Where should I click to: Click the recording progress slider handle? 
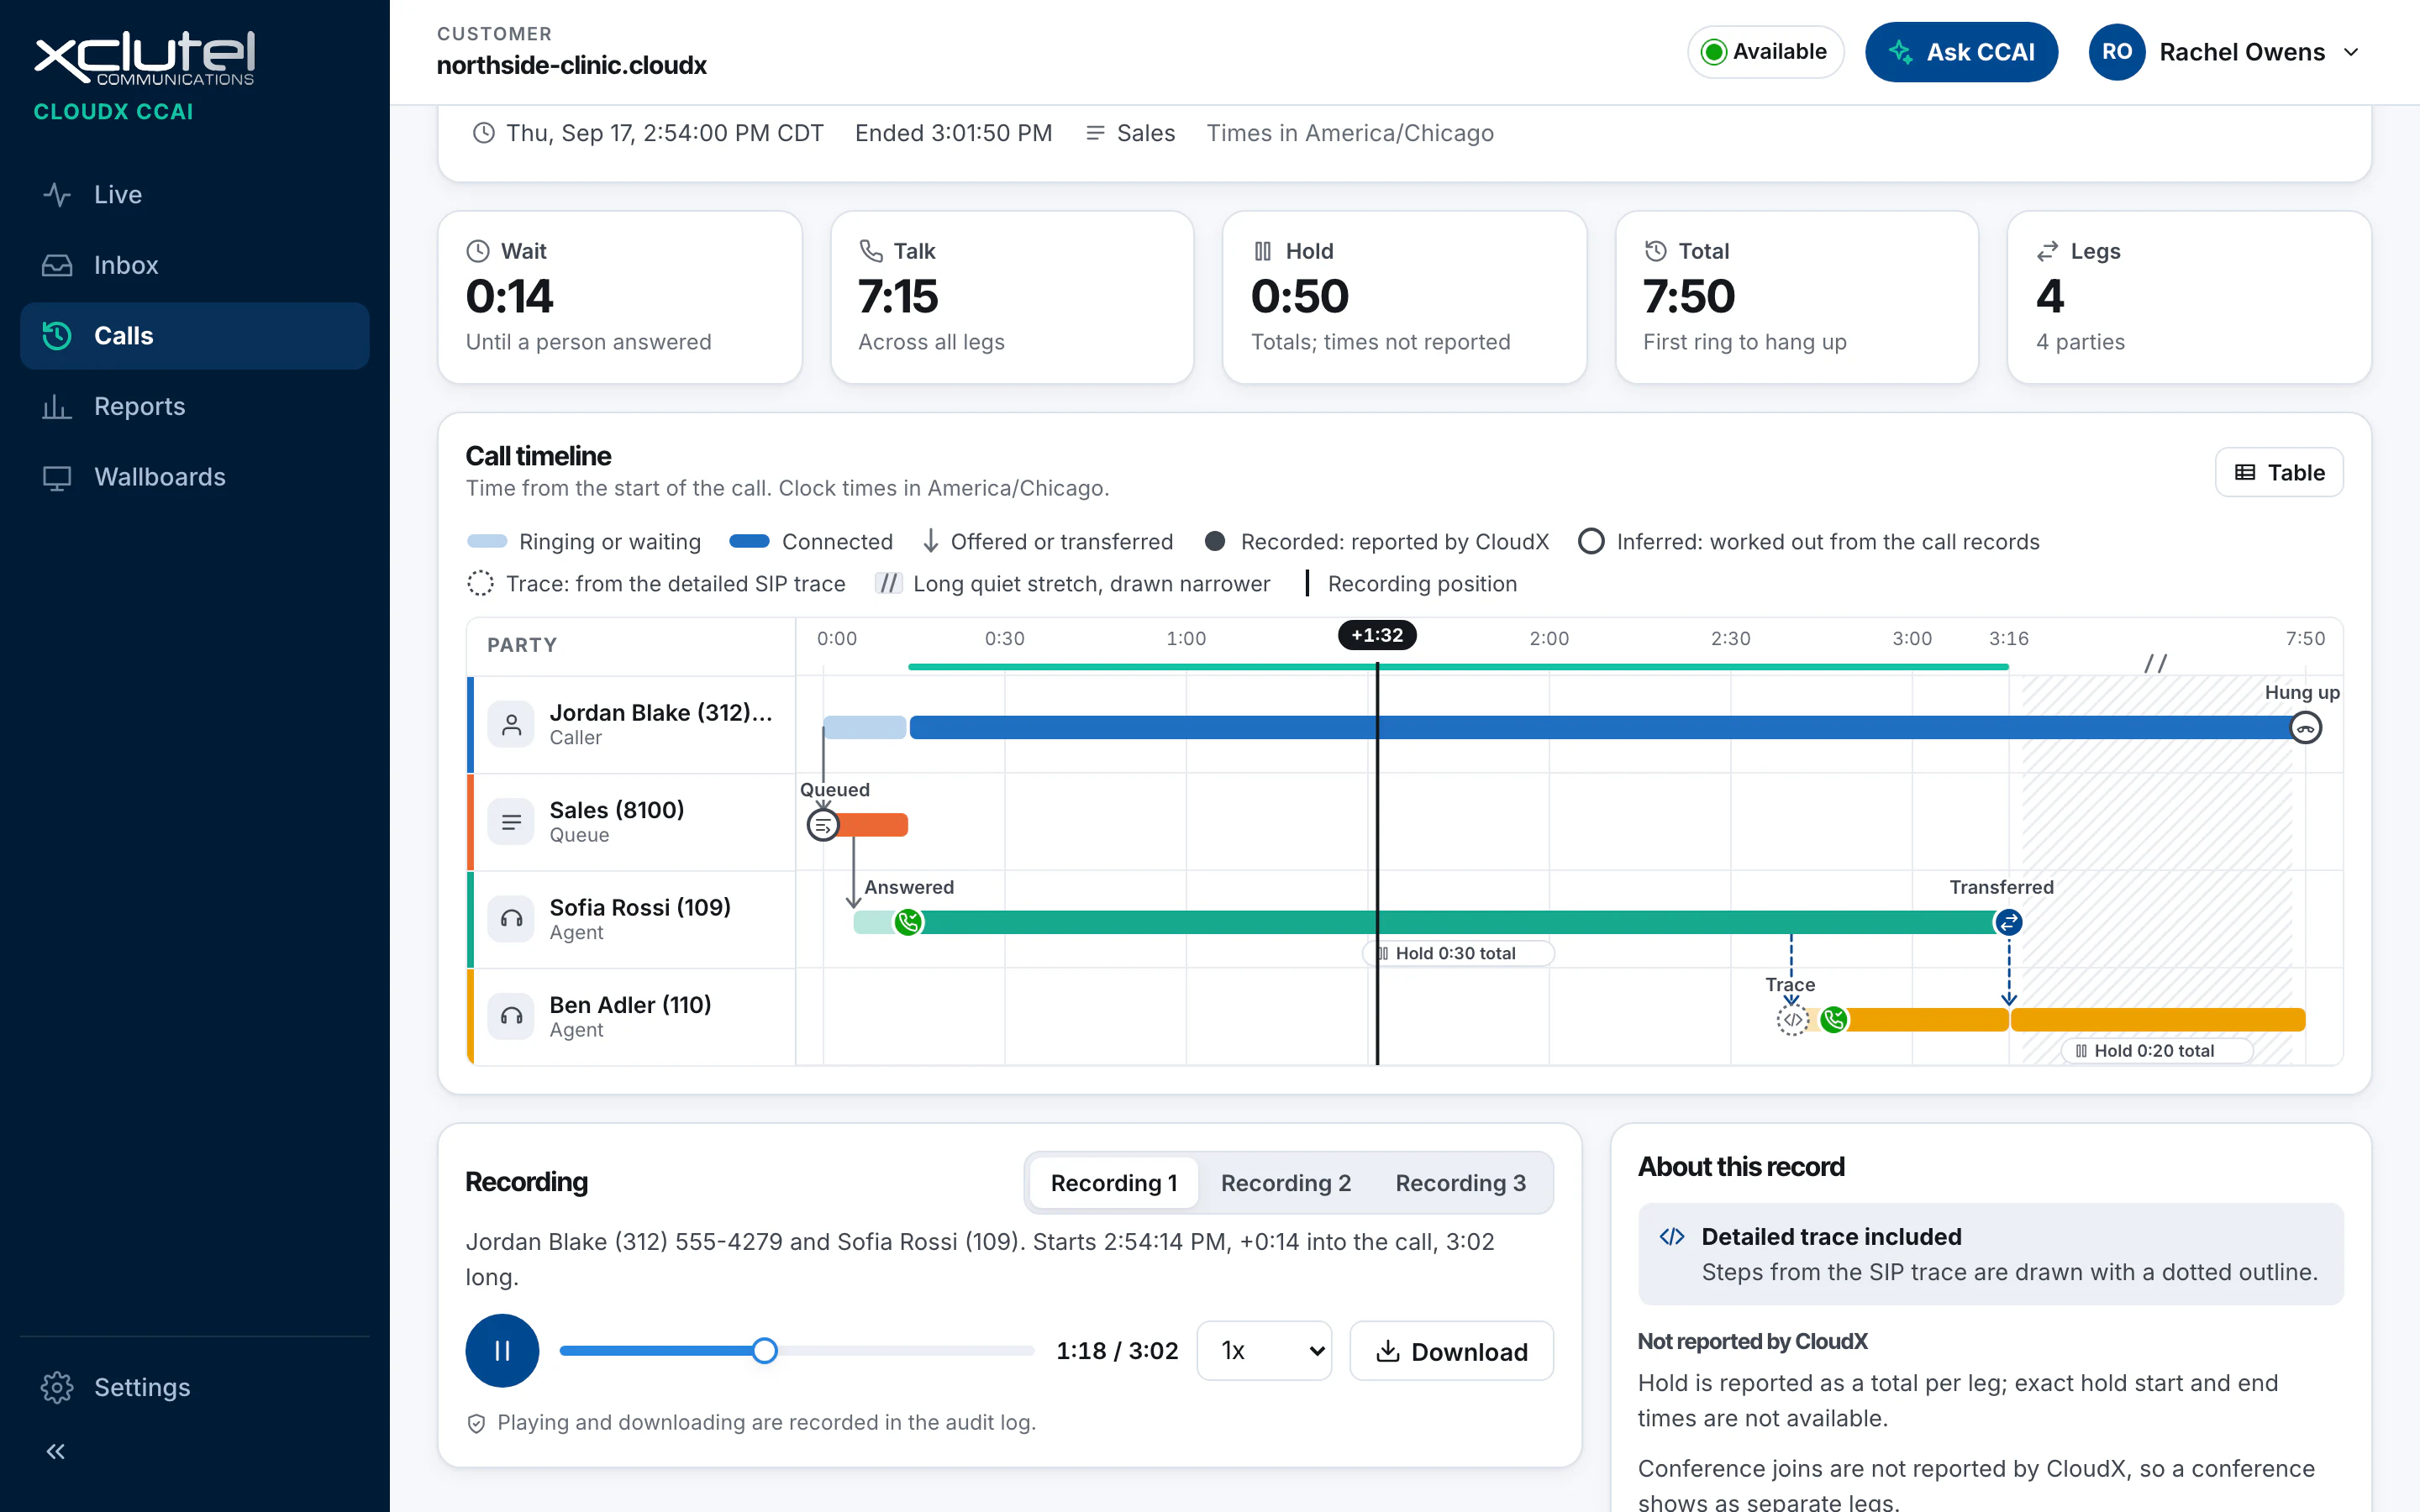[765, 1351]
